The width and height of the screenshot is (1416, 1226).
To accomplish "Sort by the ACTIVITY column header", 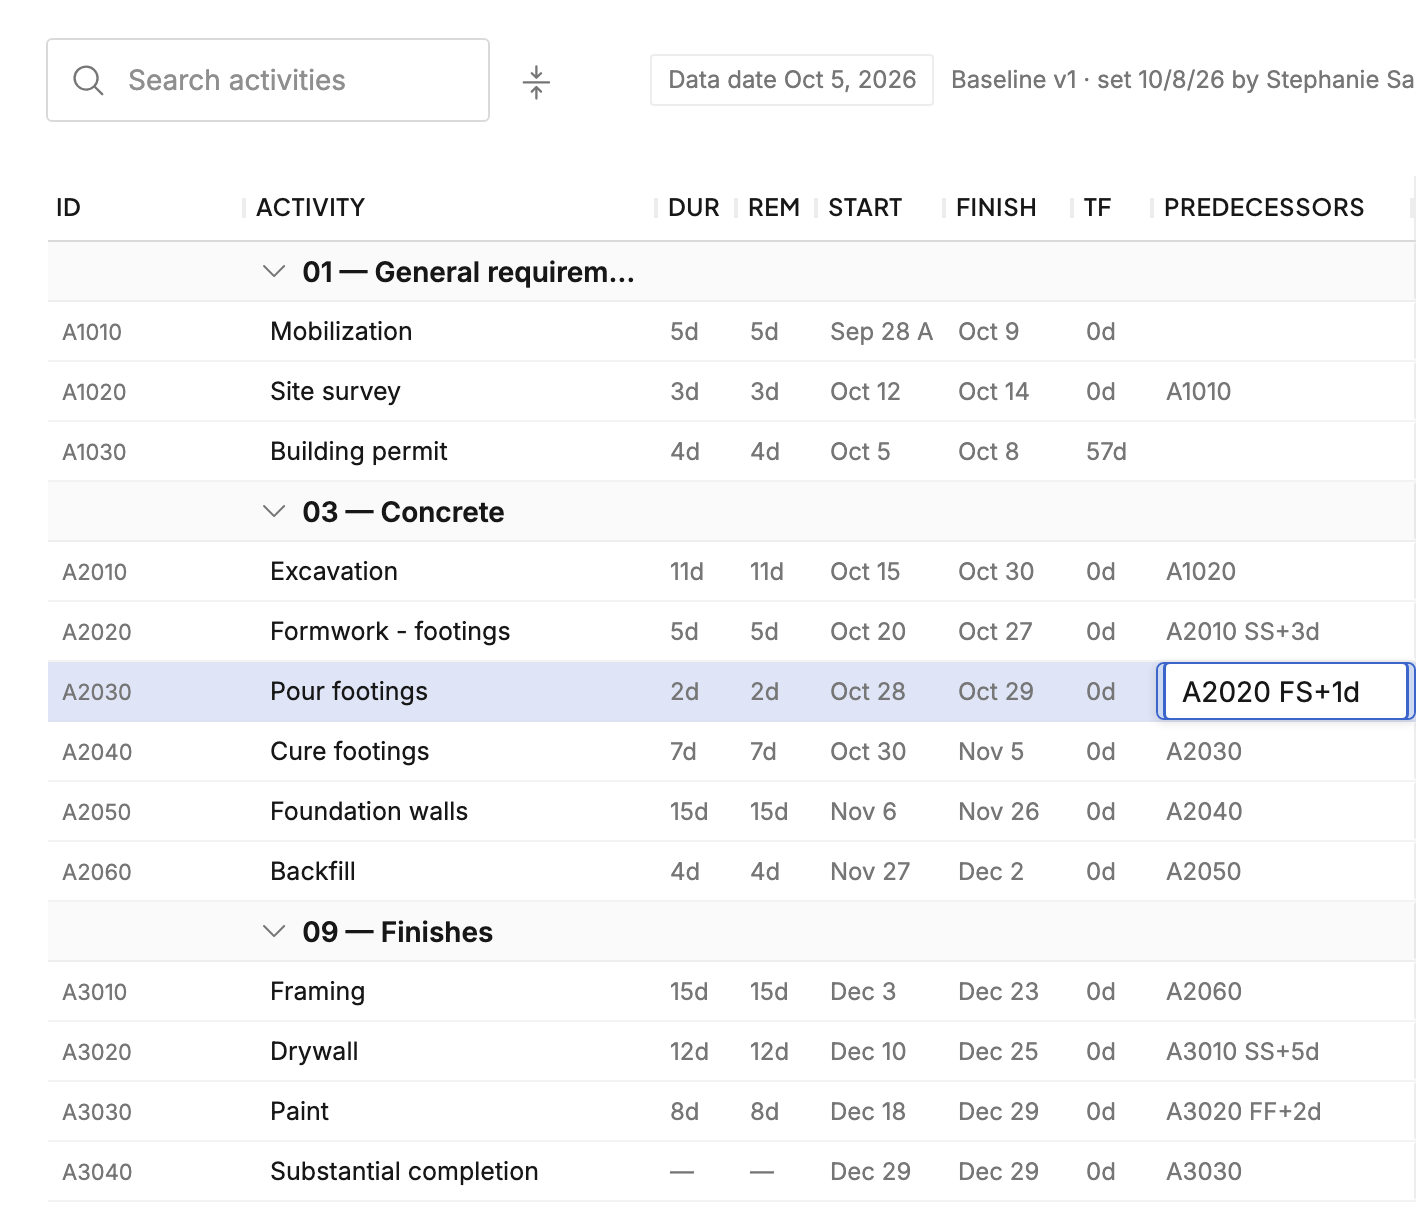I will tap(310, 207).
